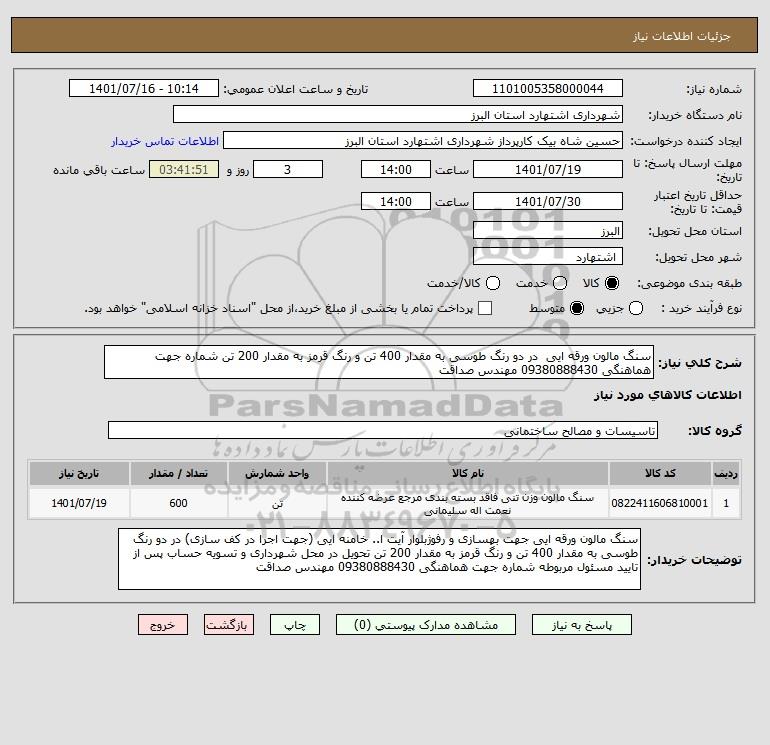Screen dimensions: 770x745
Task: Click the delivery city field اشتهارد
Action: click(x=548, y=257)
